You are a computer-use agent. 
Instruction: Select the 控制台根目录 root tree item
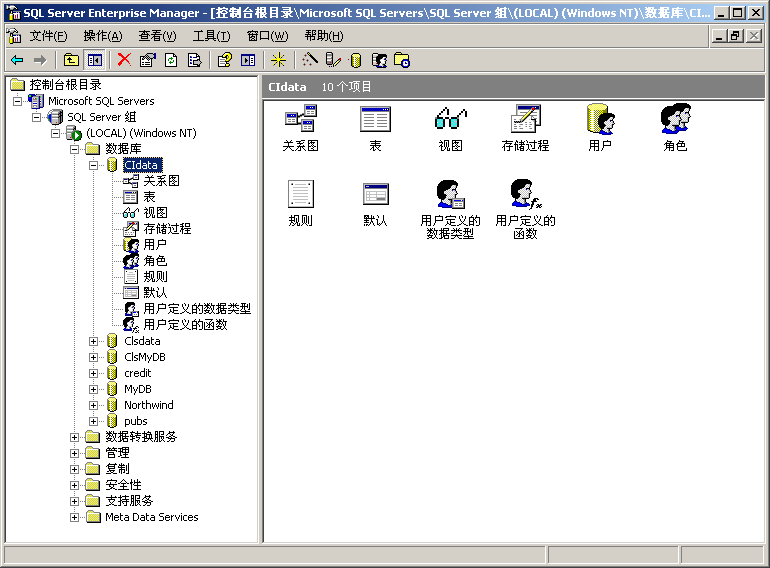[65, 85]
